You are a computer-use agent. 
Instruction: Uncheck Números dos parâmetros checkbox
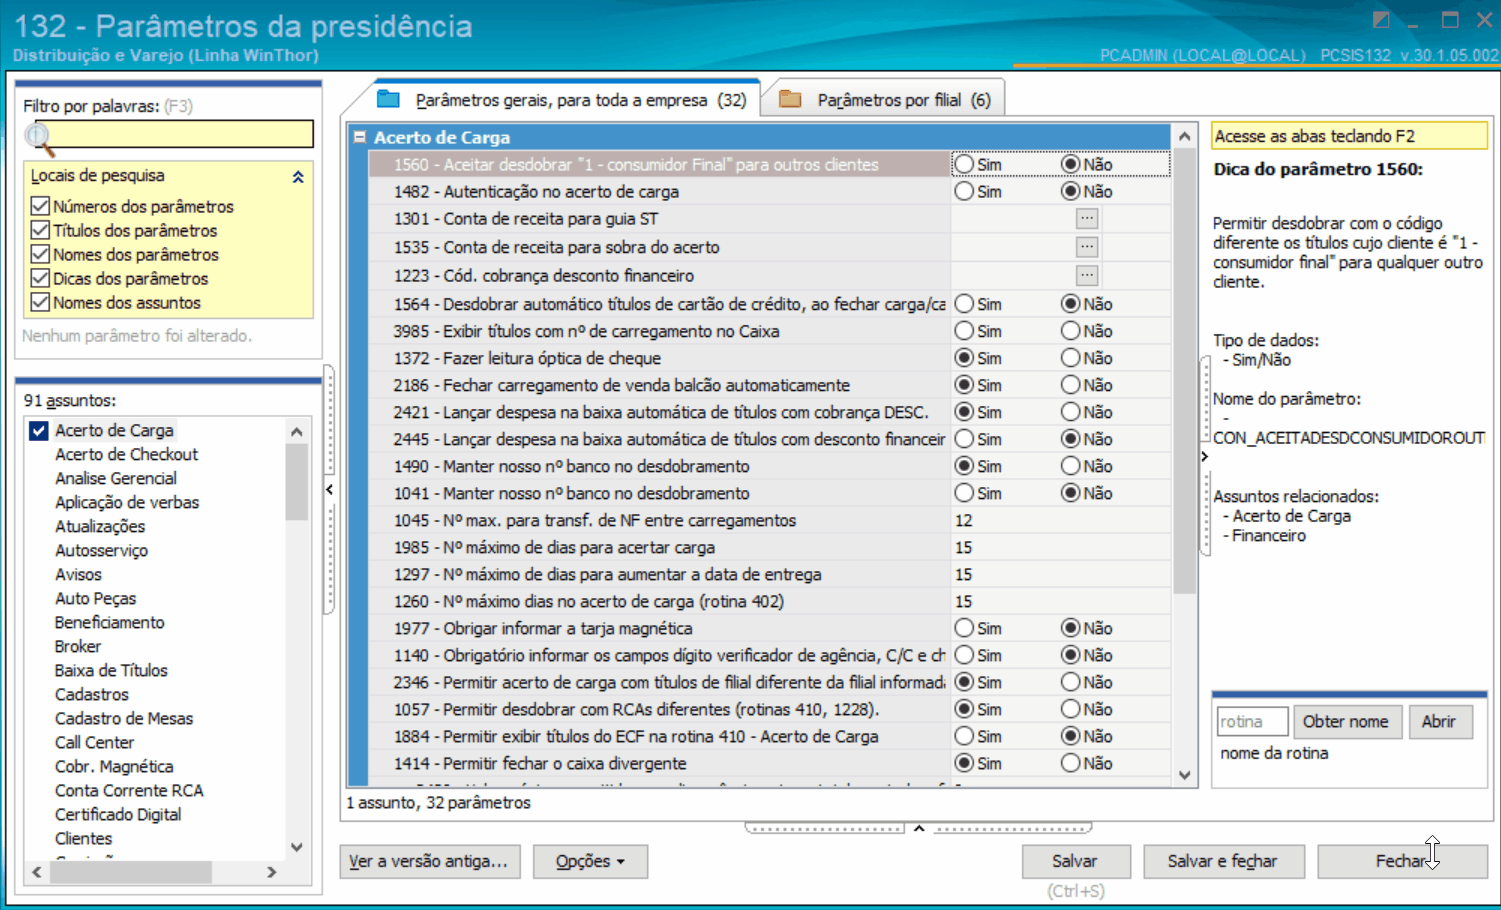[x=40, y=206]
